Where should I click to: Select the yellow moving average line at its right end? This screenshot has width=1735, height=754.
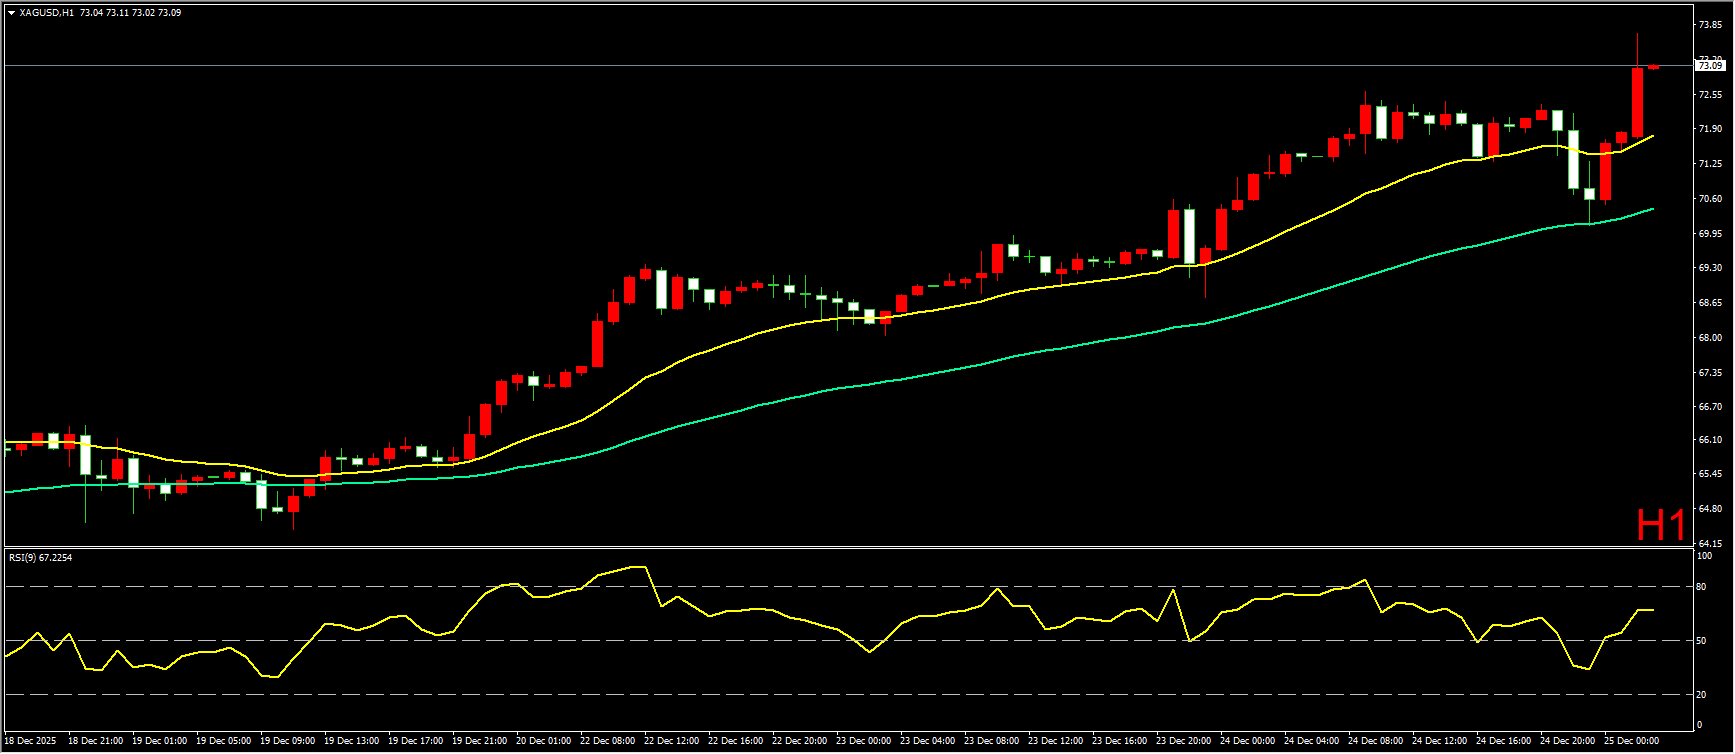[1650, 136]
